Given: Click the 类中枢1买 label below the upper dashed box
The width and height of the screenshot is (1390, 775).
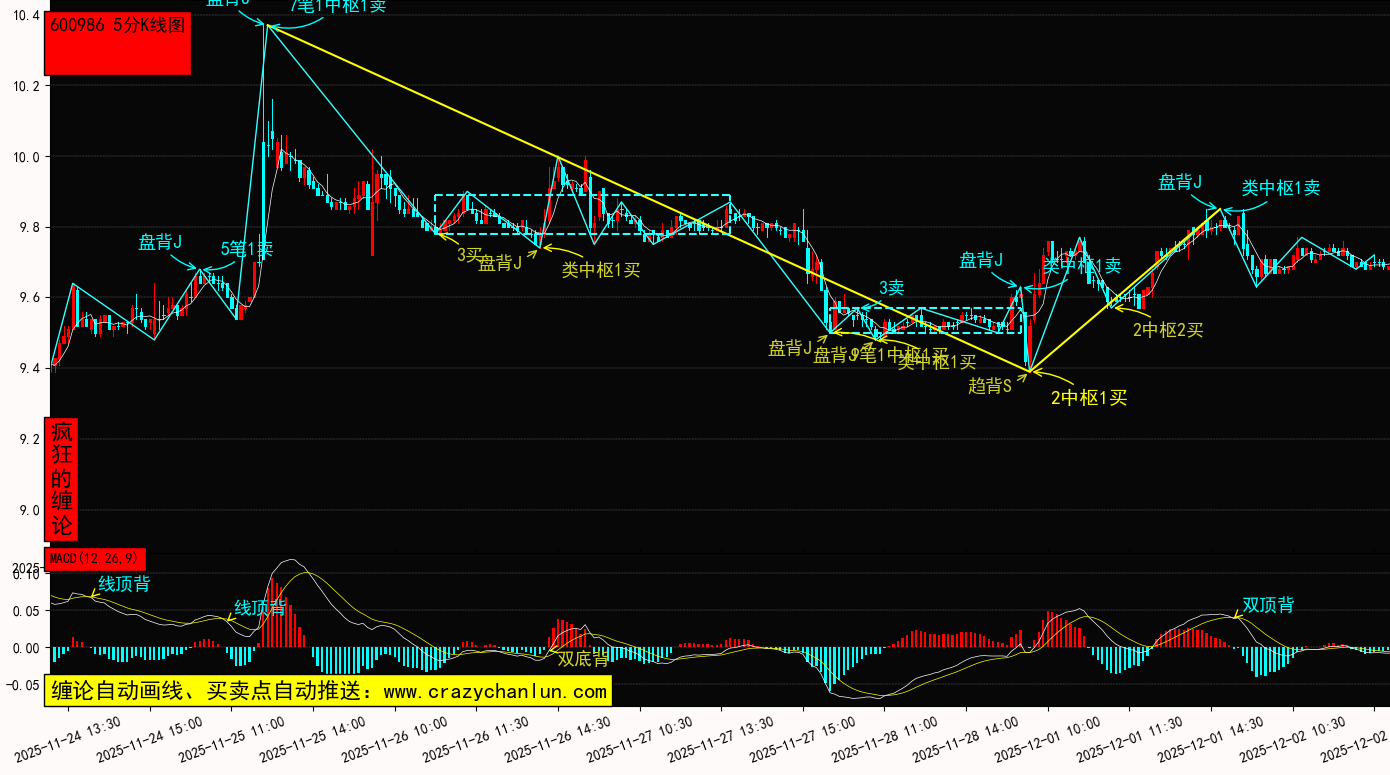Looking at the screenshot, I should coord(600,270).
